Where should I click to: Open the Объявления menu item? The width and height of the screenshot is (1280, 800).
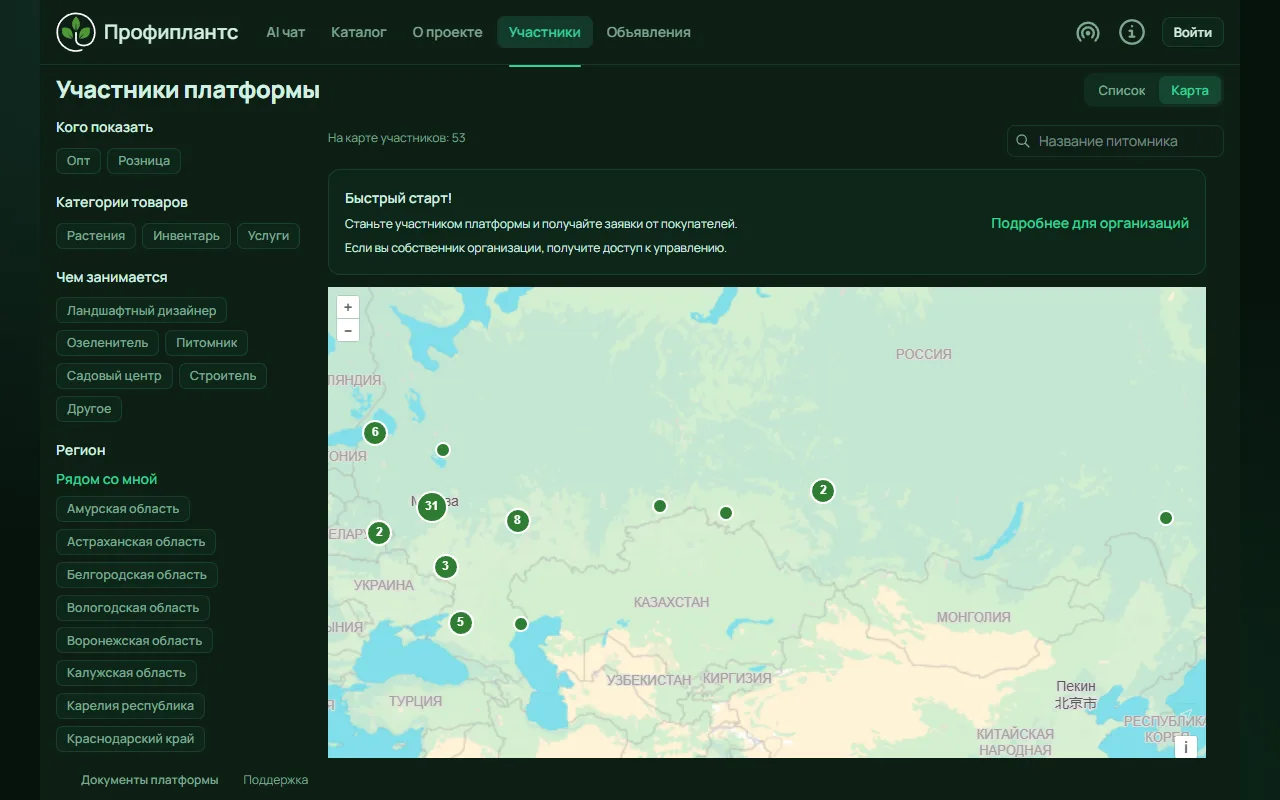648,32
